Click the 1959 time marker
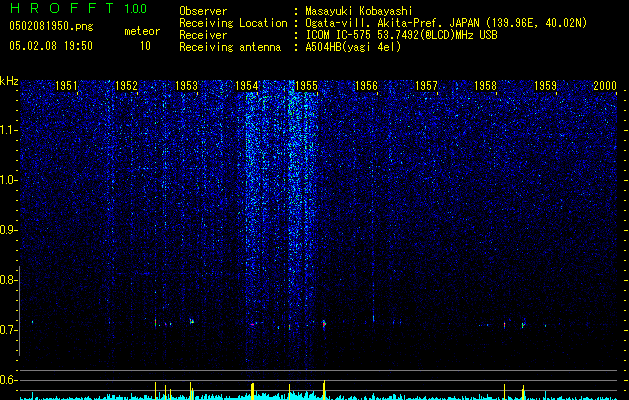Screen dimensions: 629x400 coord(546,86)
